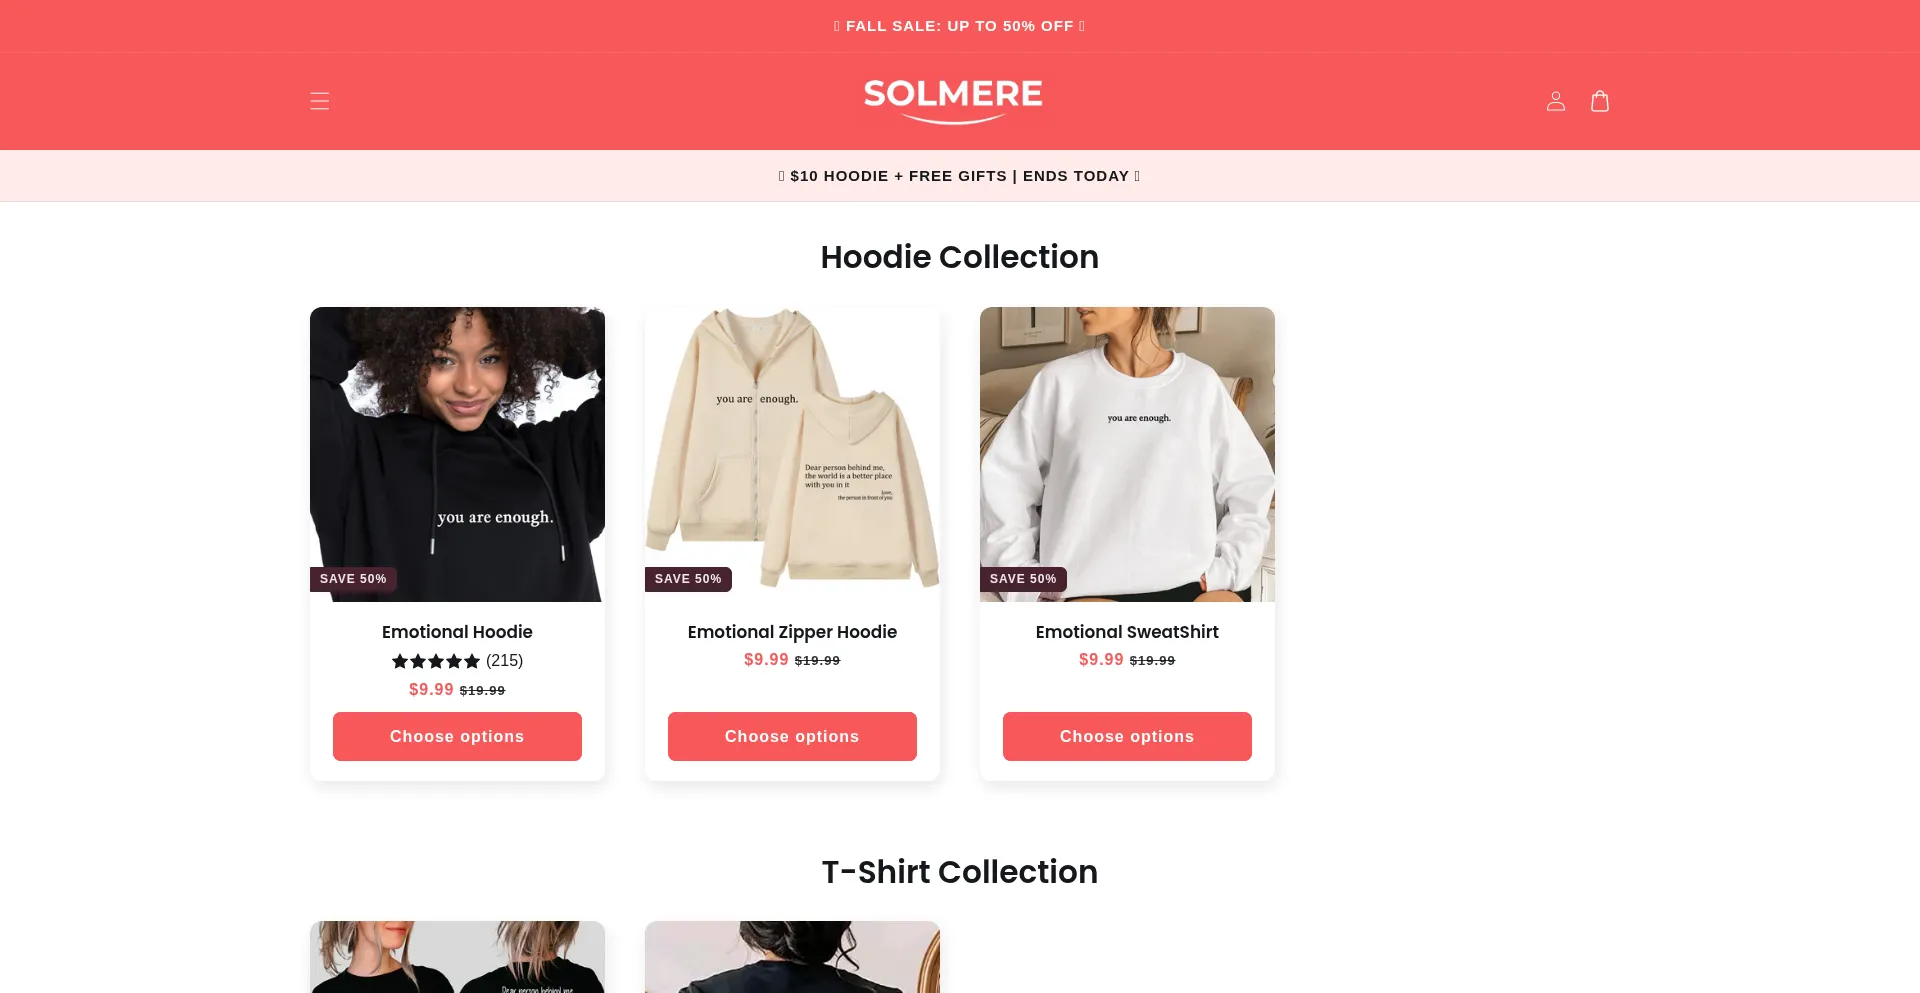Open the shopping bag cart icon
The width and height of the screenshot is (1920, 993).
tap(1599, 101)
